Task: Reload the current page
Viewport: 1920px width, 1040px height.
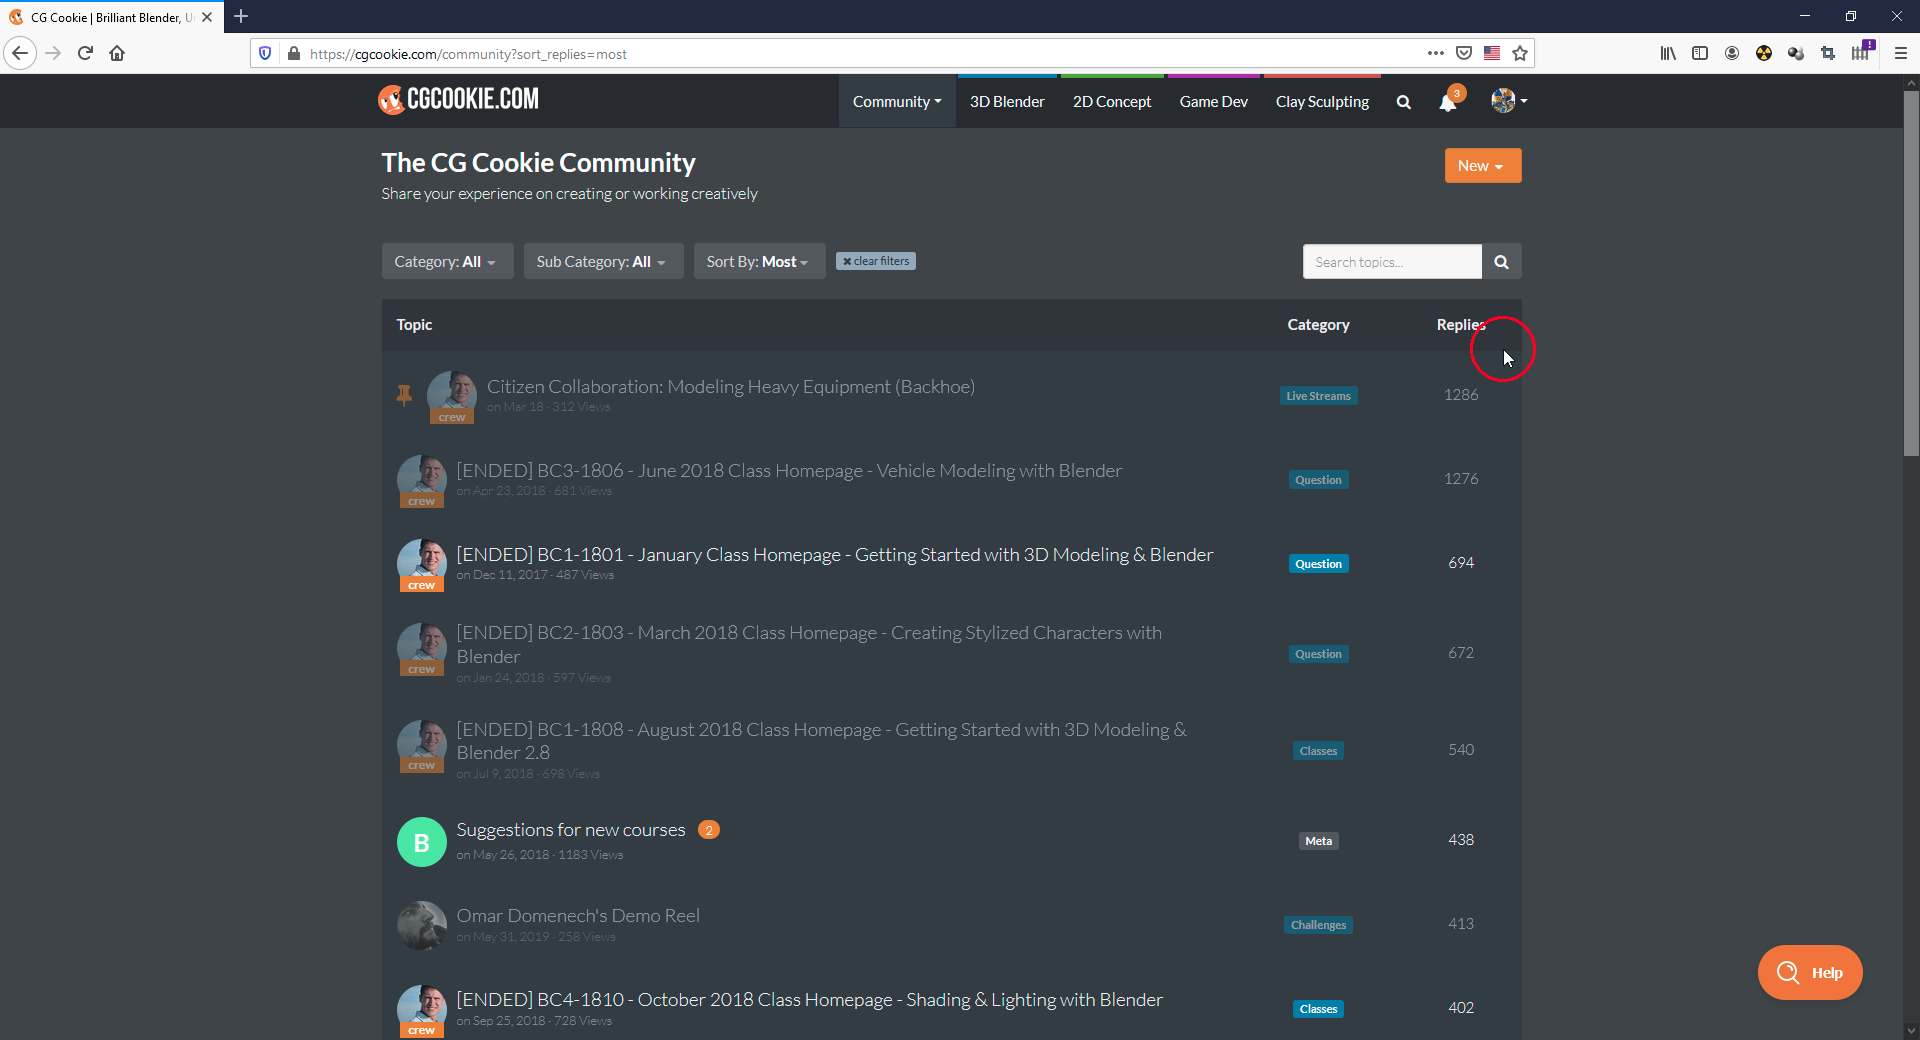Action: tap(85, 53)
